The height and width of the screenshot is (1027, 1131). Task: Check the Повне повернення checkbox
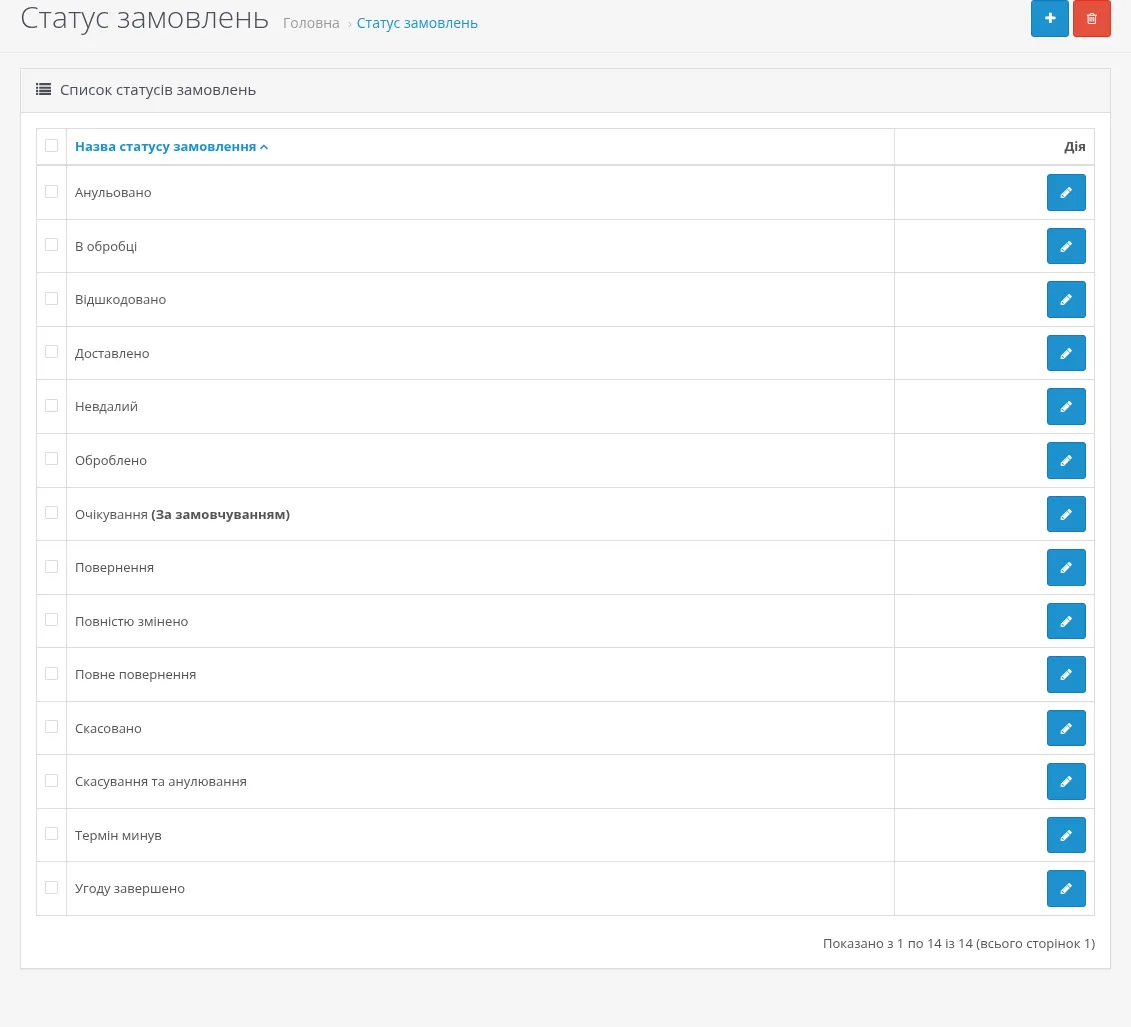click(x=51, y=673)
